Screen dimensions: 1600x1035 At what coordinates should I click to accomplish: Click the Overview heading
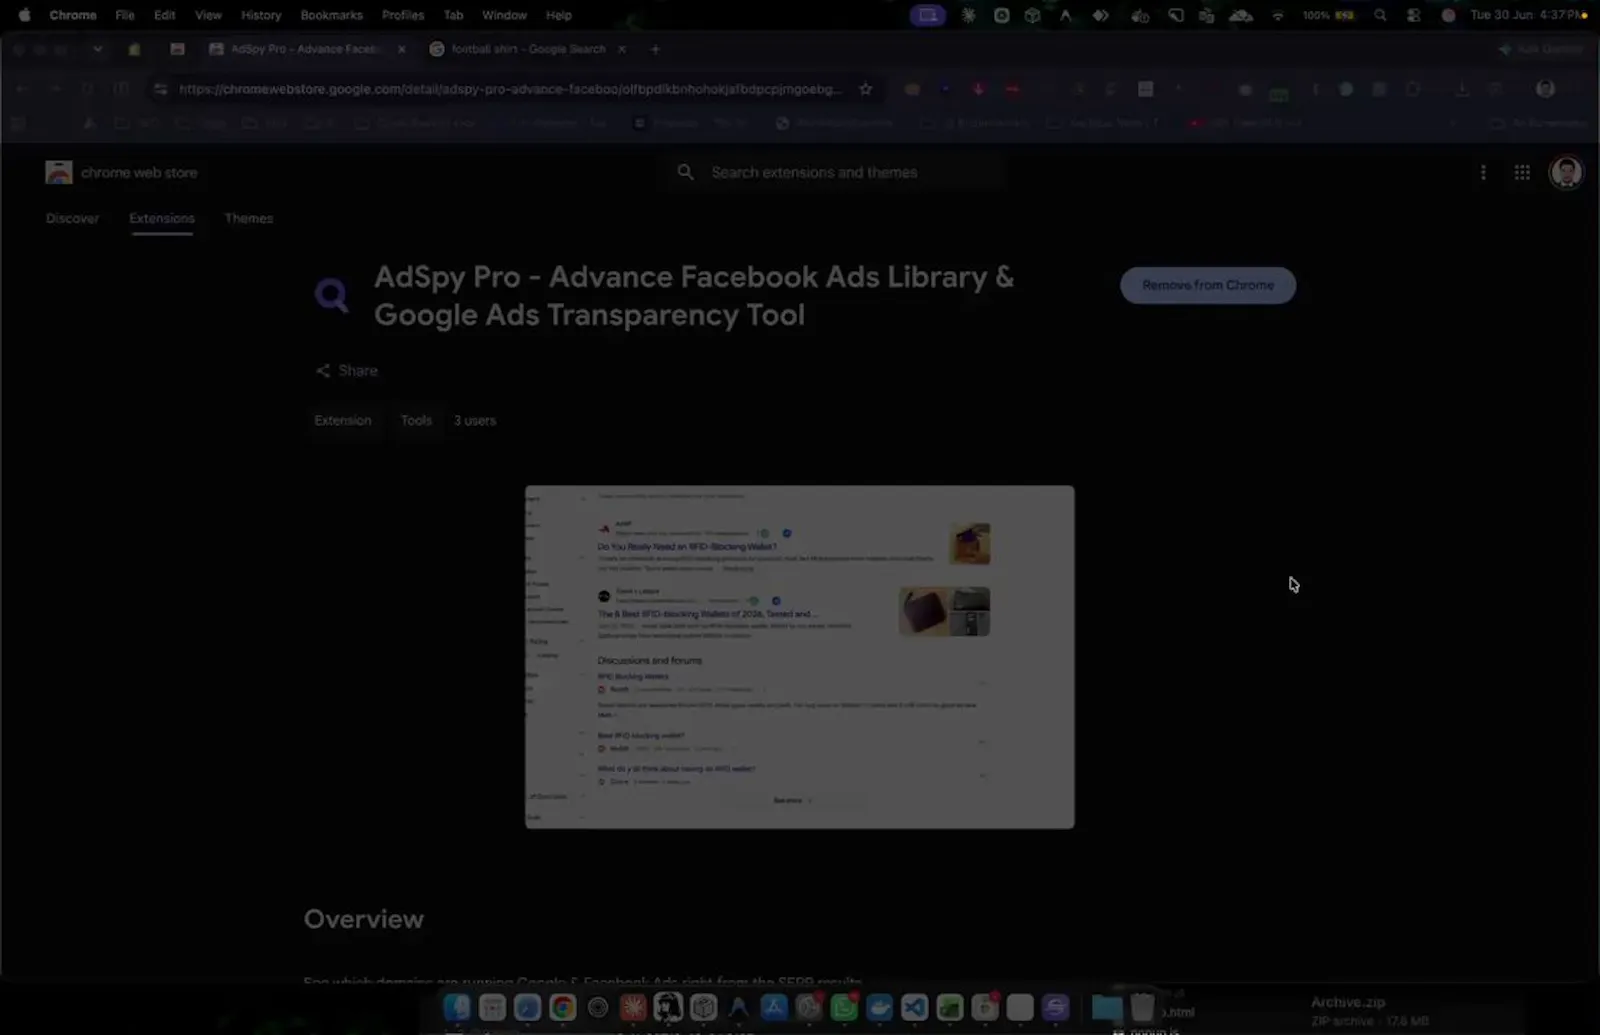click(364, 919)
